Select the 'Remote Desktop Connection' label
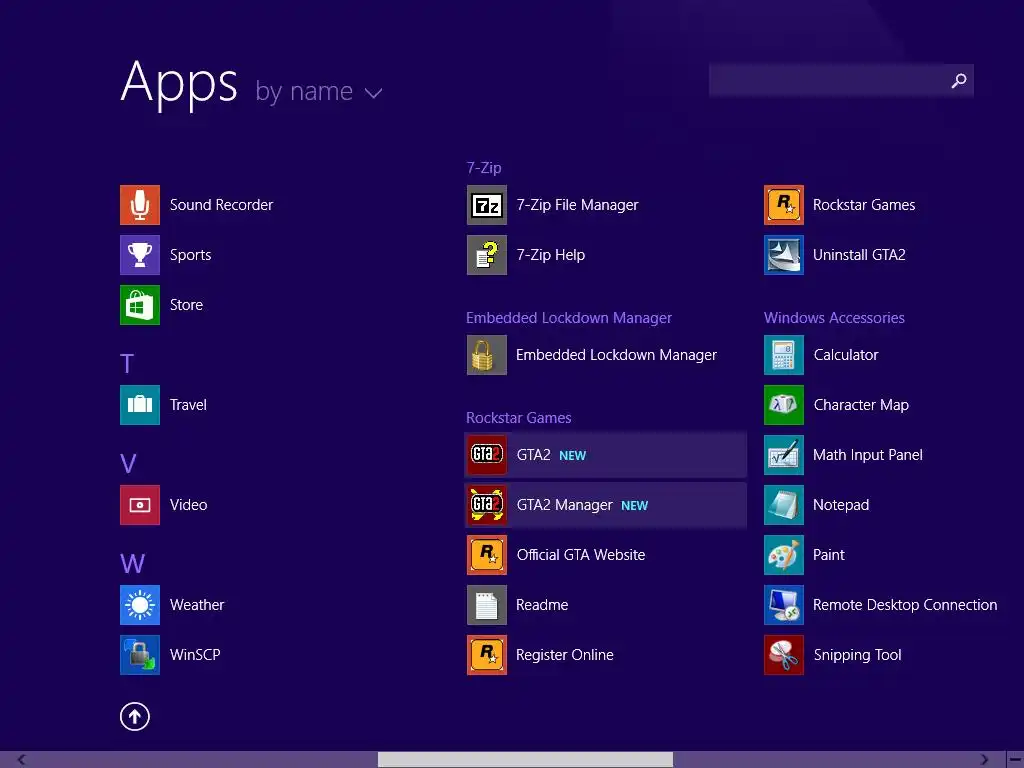 point(905,605)
